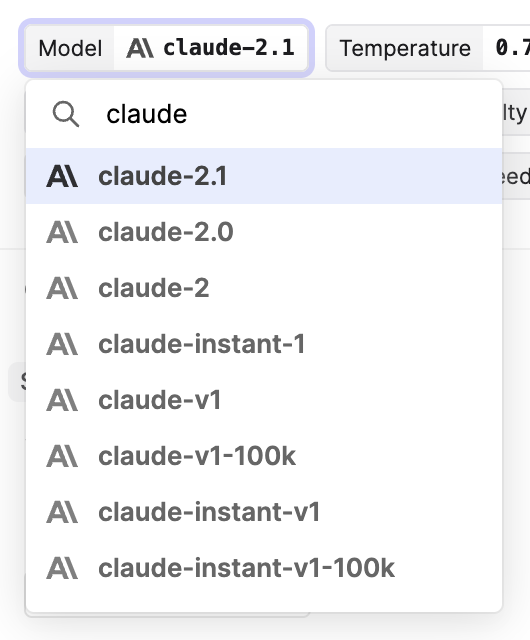Click the Temperature label control
Screen dimensions: 530x640
pos(405,48)
